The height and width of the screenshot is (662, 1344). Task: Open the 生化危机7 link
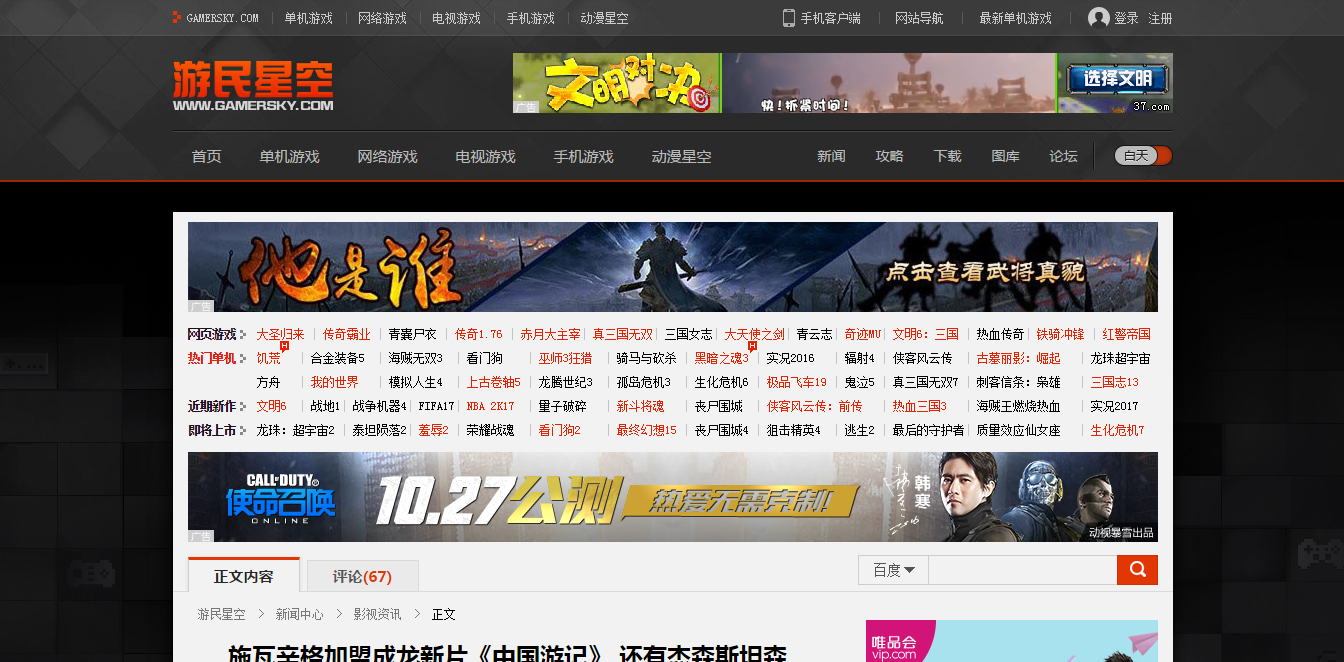click(1117, 430)
